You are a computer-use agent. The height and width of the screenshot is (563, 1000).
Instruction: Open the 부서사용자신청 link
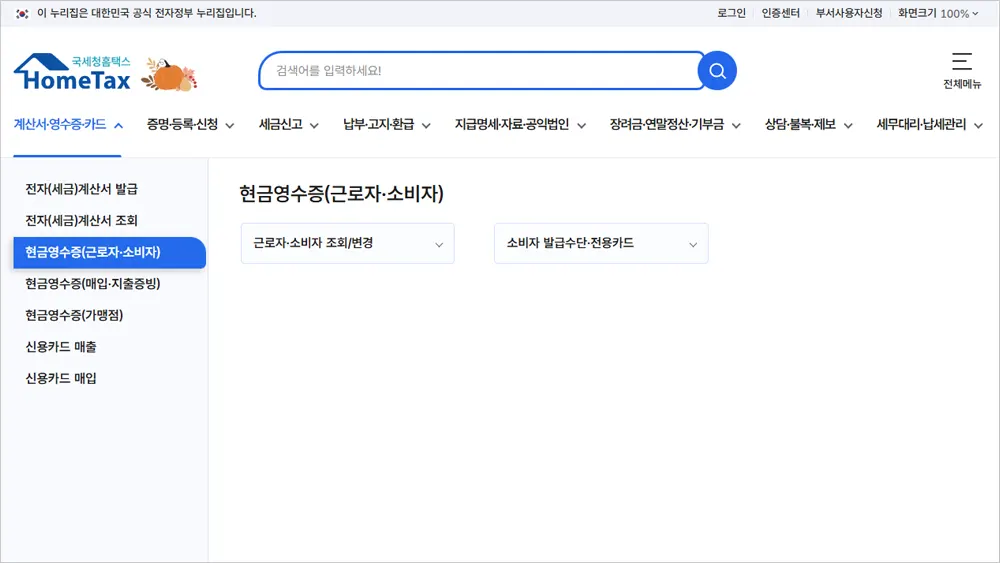pos(849,13)
